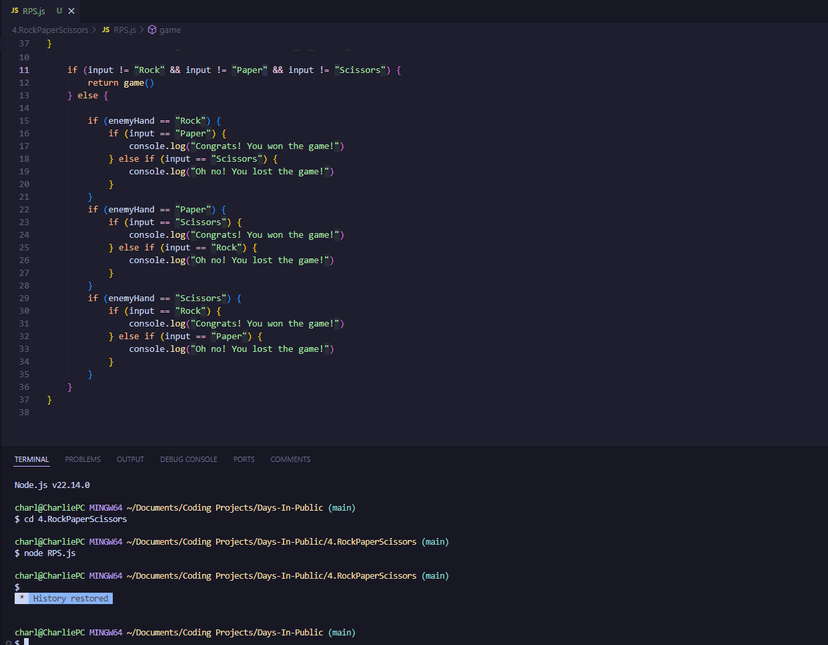View the COMMENTS panel tab
828x645 pixels.
[290, 459]
